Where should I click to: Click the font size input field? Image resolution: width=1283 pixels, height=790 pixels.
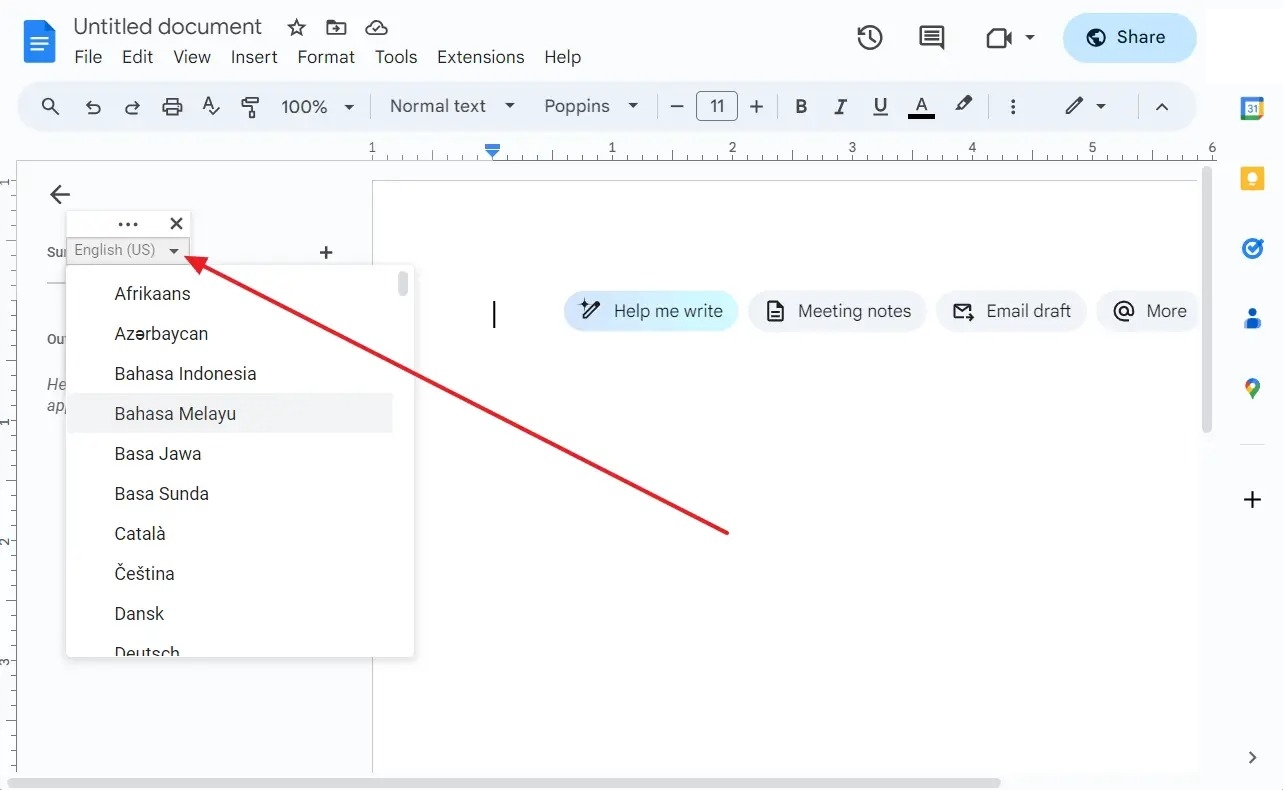pos(717,106)
